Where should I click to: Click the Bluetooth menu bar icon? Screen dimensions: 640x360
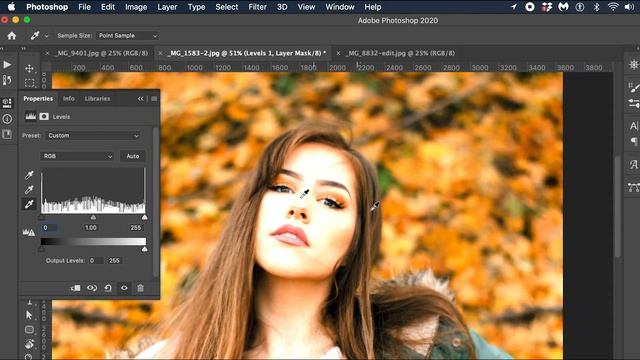point(596,7)
